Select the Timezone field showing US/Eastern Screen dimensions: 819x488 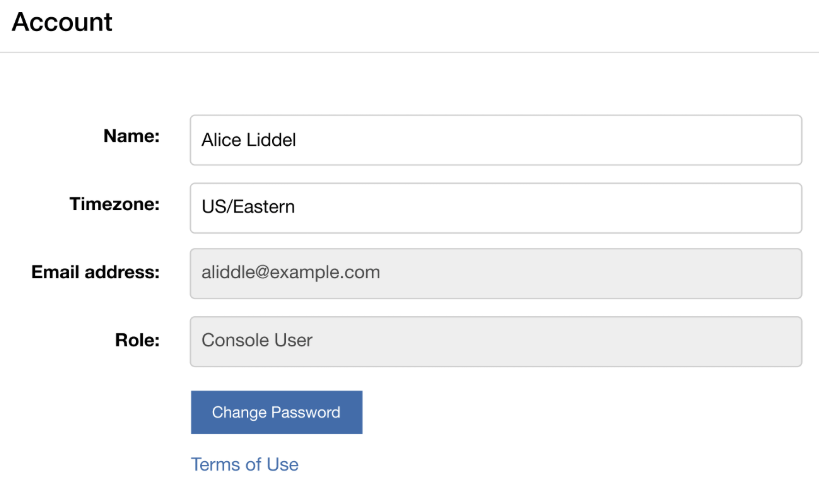[x=496, y=208]
